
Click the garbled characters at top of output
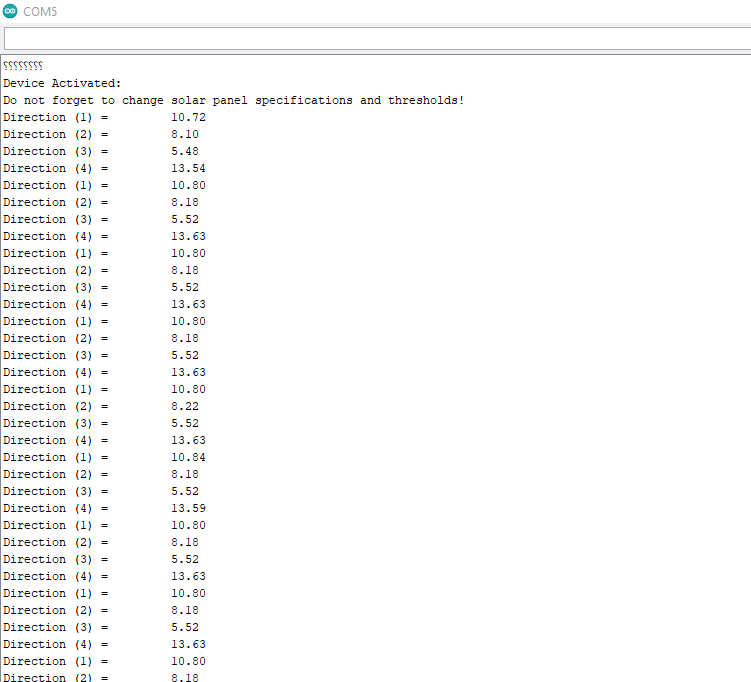pyautogui.click(x=23, y=67)
